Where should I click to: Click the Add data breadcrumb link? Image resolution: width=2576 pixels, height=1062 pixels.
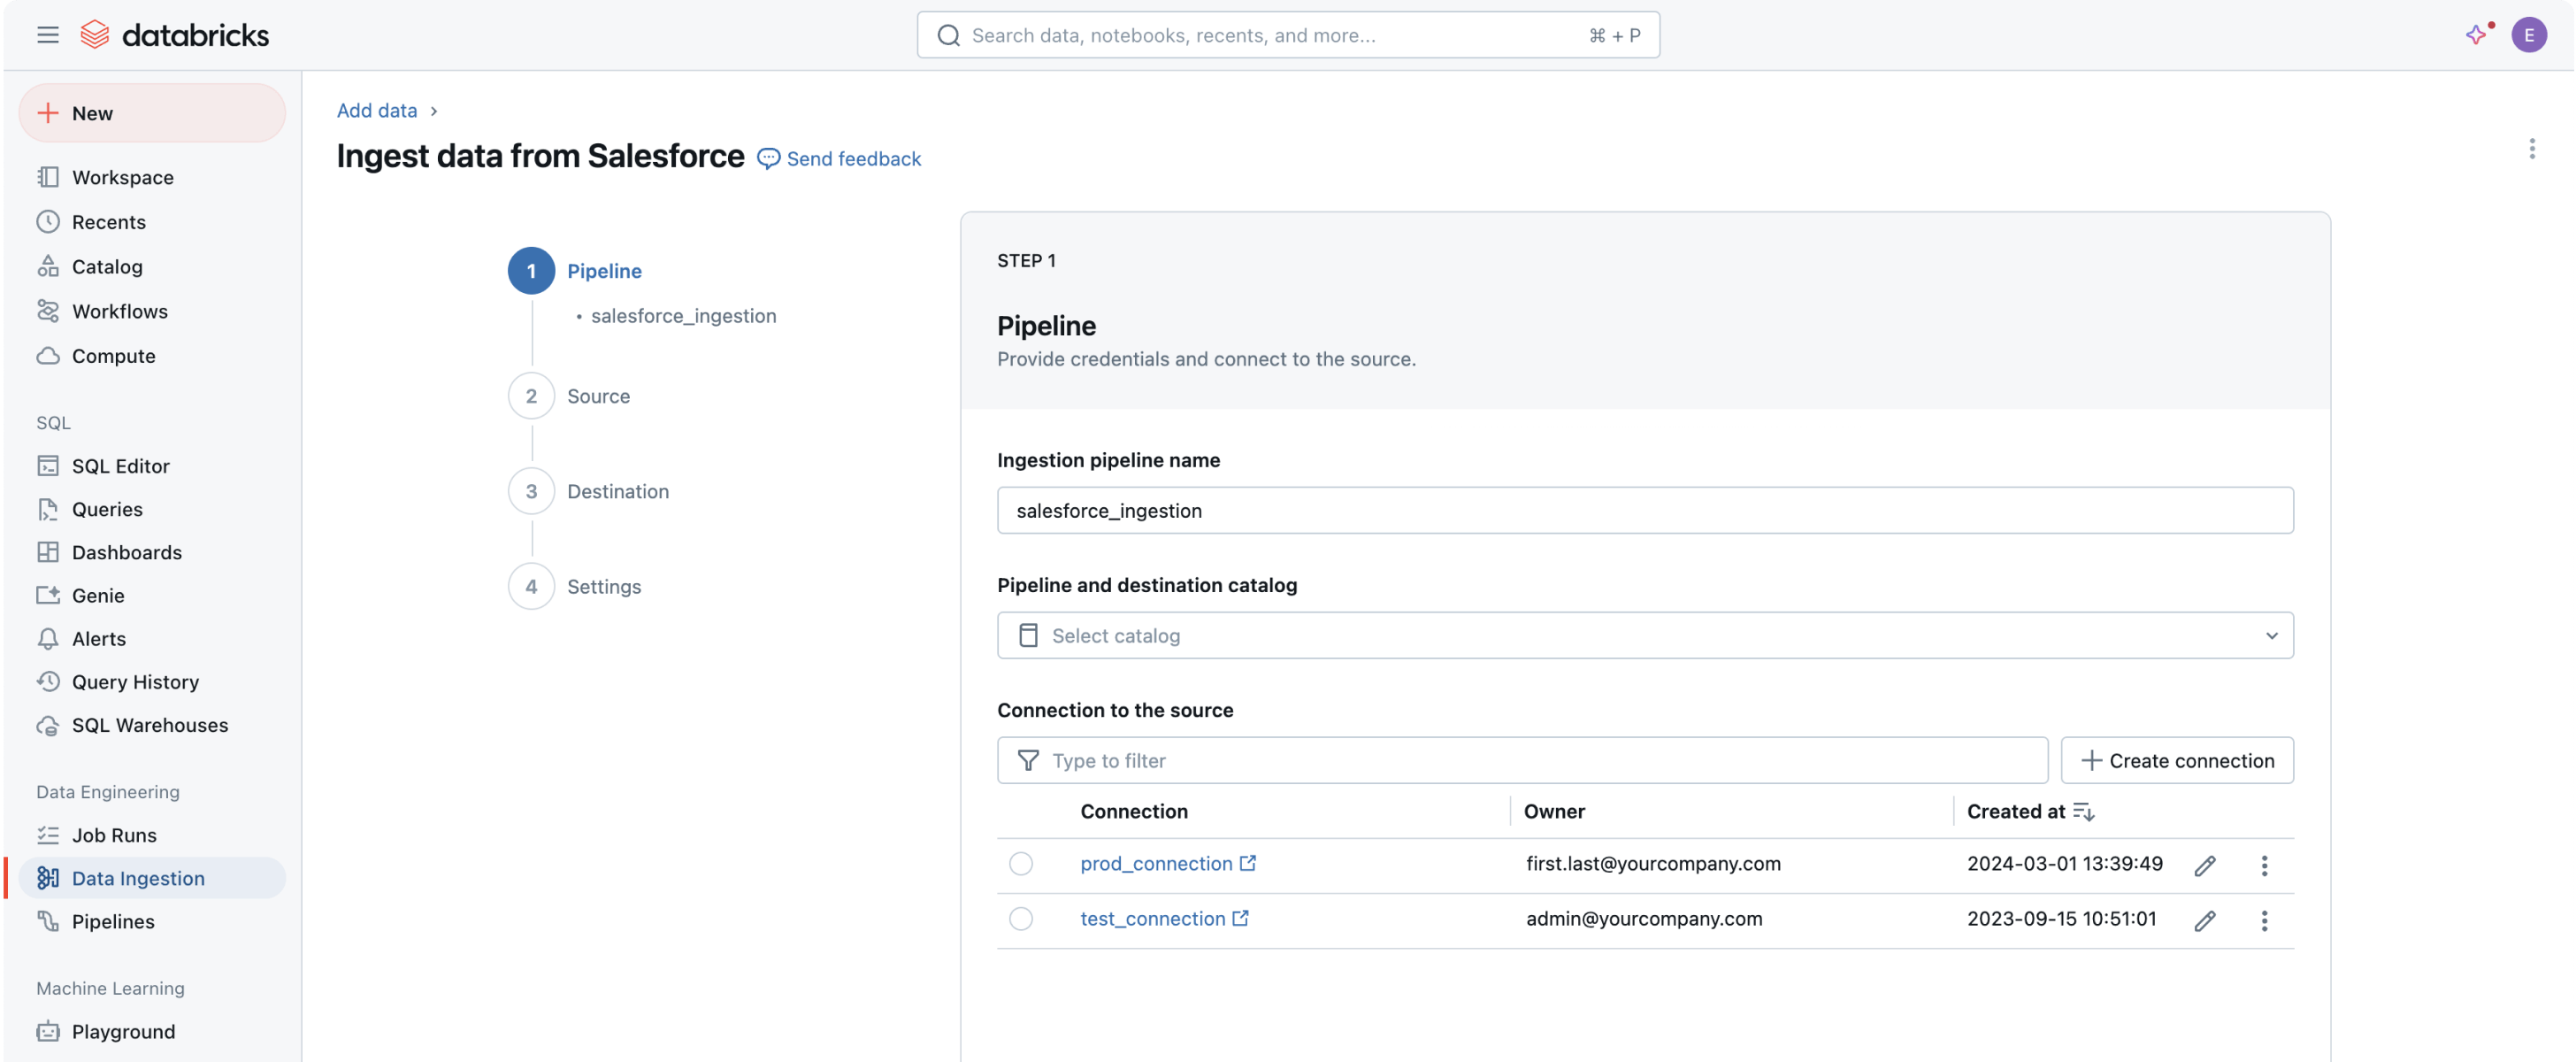[376, 111]
